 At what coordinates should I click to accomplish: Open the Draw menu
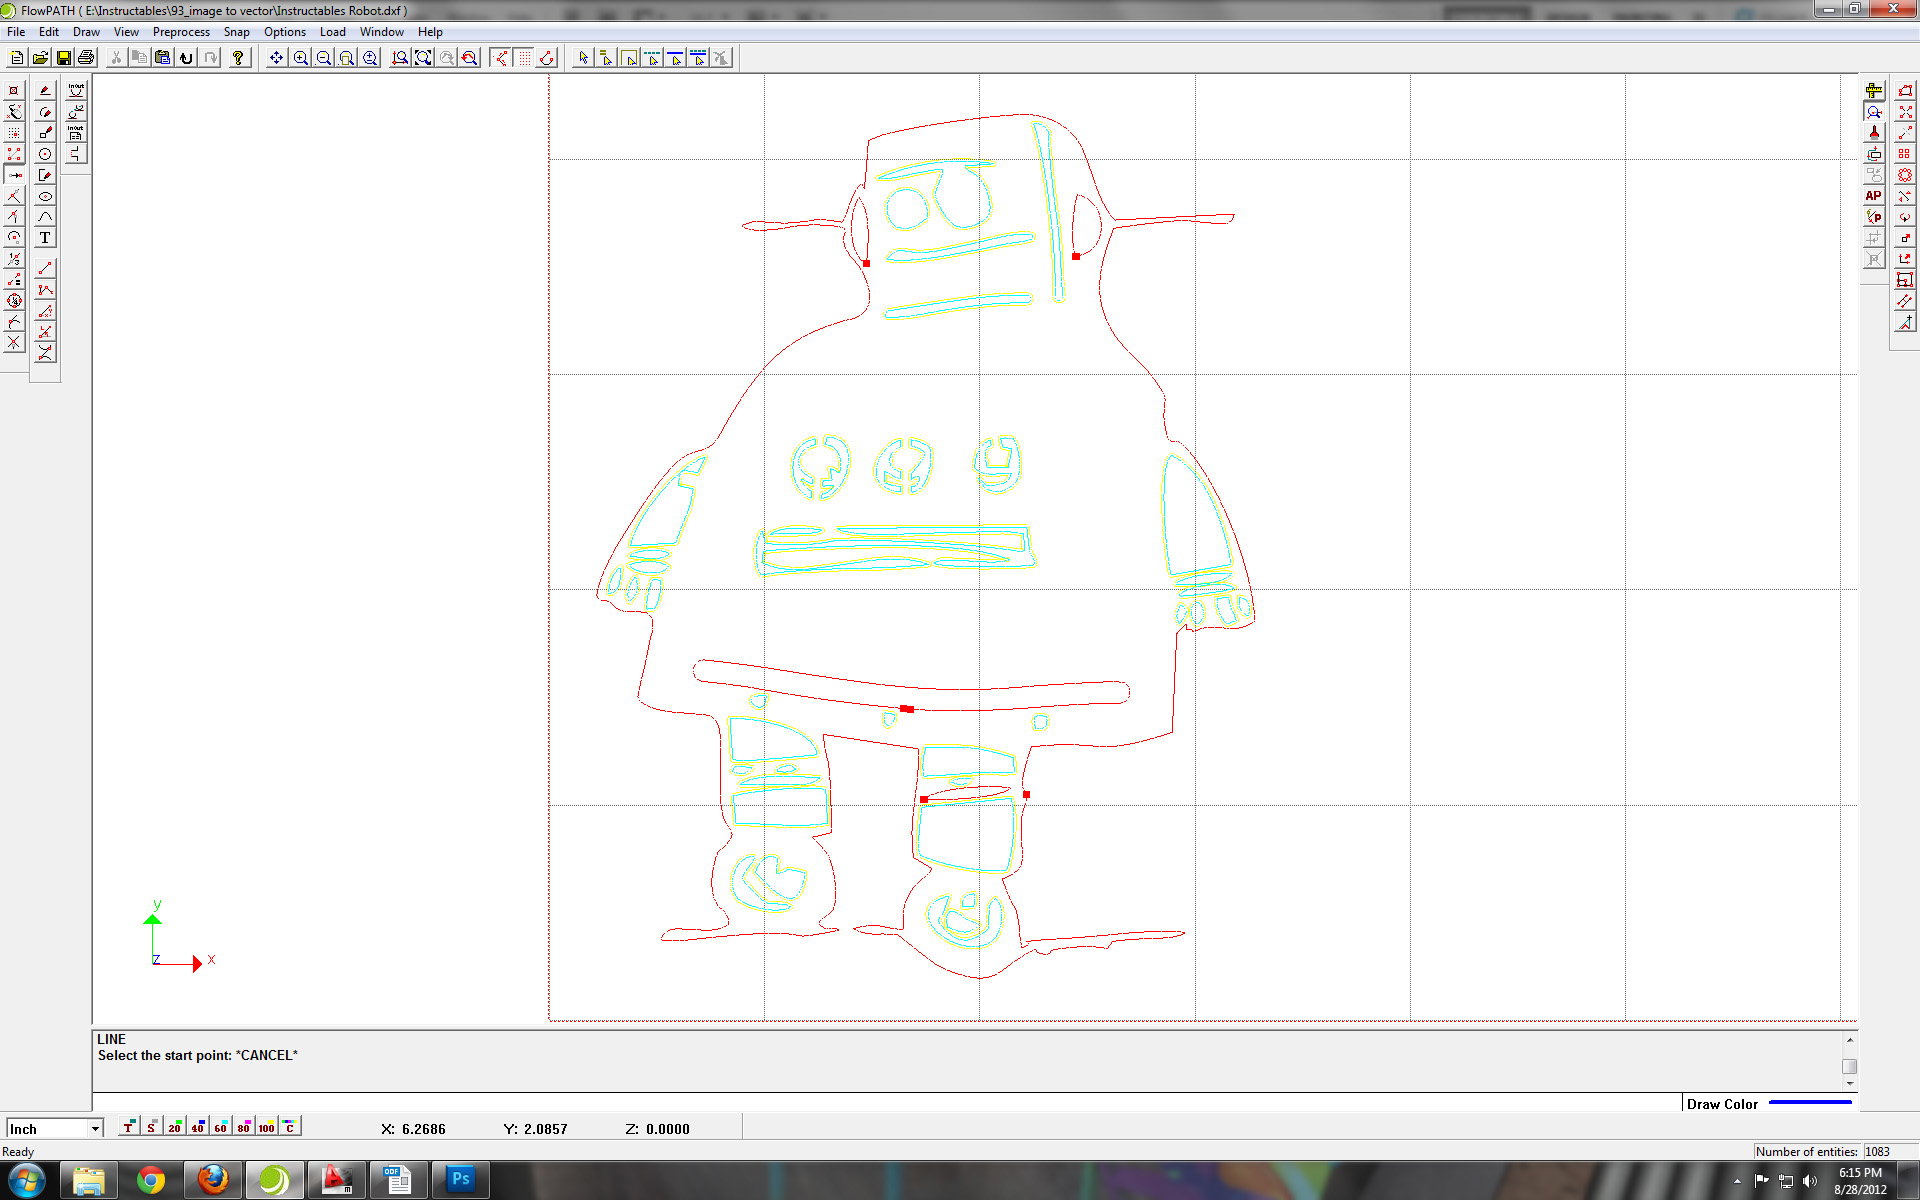coord(86,32)
